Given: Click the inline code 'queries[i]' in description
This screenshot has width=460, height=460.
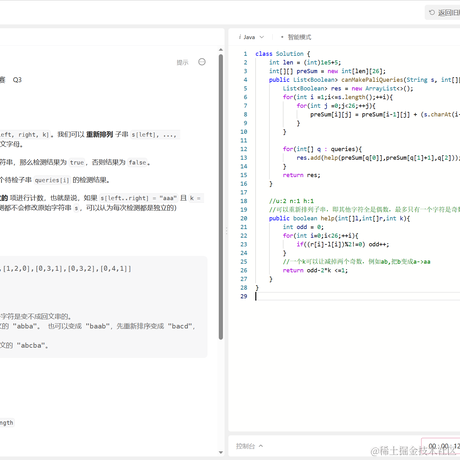Looking at the screenshot, I should click(x=52, y=180).
